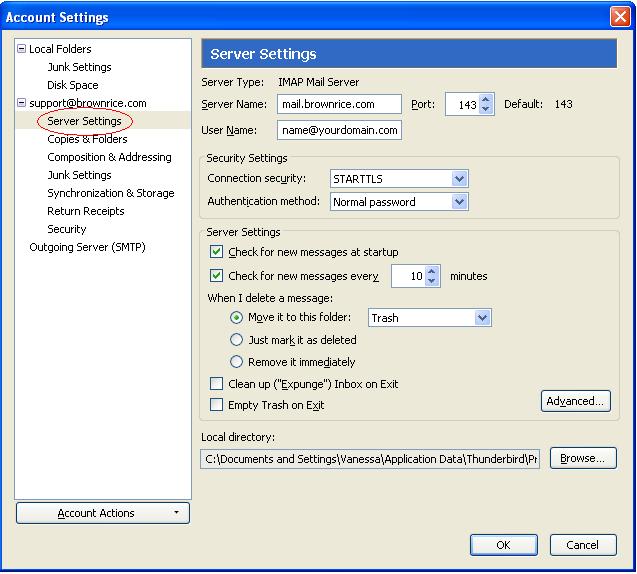Select Remove it immediately option
The image size is (637, 574).
pos(236,362)
